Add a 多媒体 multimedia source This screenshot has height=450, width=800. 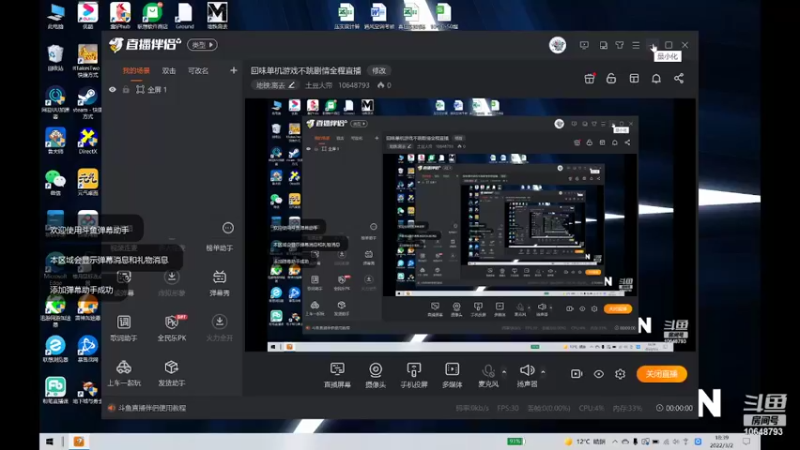click(452, 374)
